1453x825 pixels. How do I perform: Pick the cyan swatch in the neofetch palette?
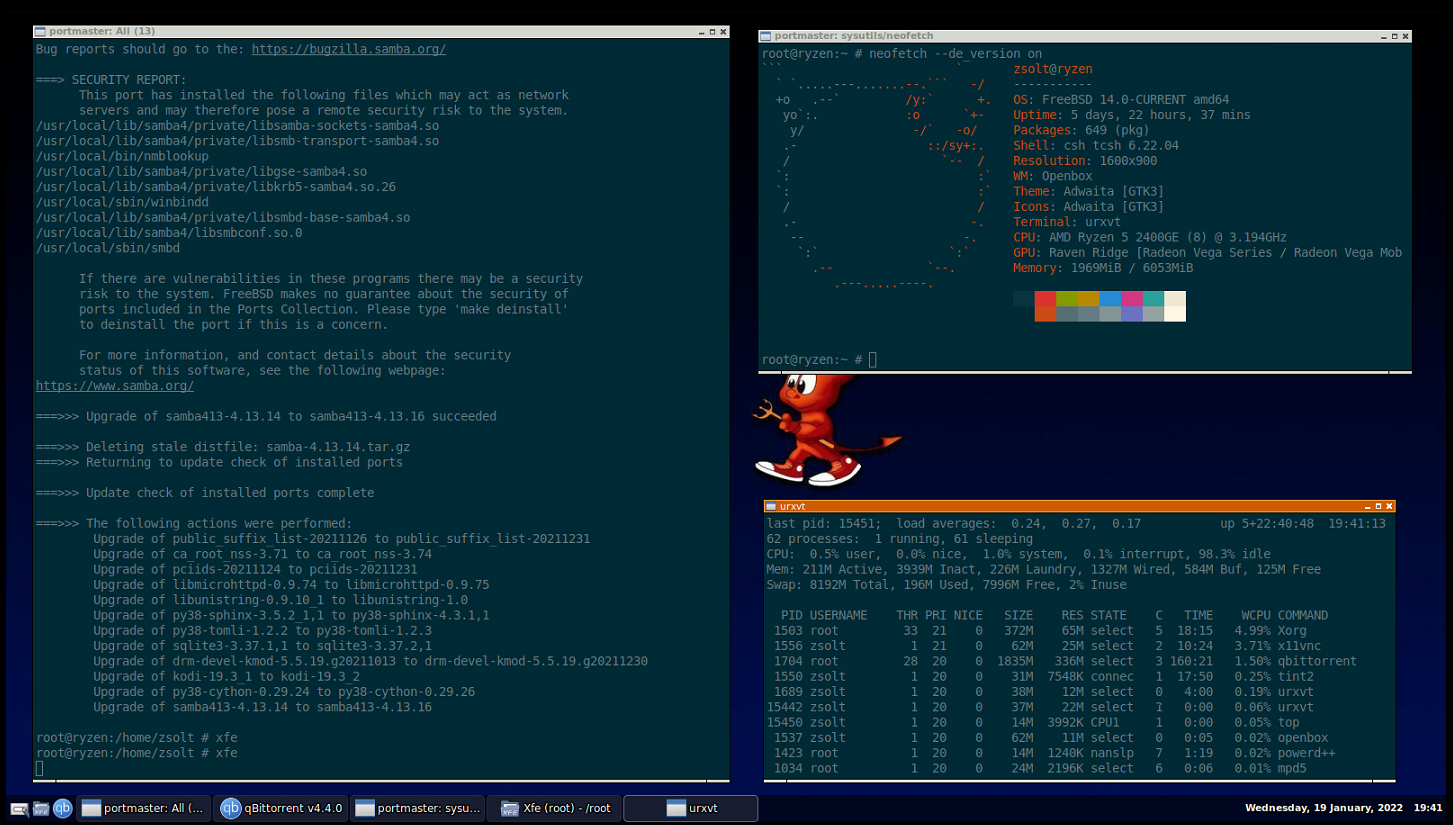tap(1153, 299)
